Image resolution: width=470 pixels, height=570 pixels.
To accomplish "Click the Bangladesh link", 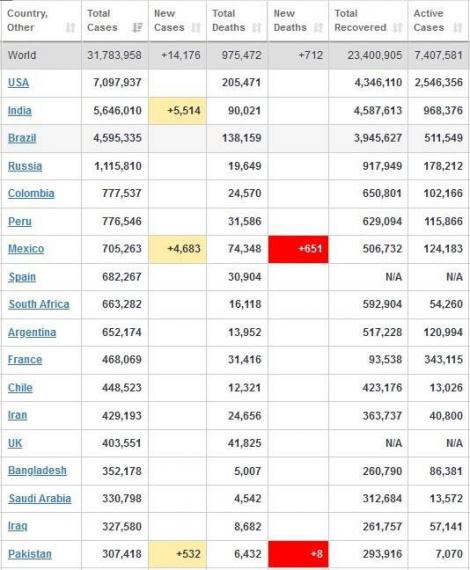I will pos(37,471).
